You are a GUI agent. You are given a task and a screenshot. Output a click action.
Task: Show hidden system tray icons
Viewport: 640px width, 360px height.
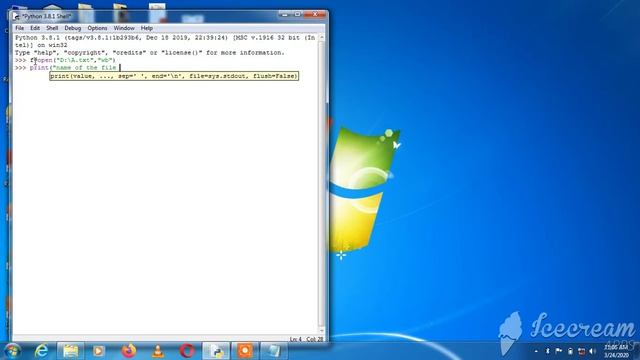(536, 351)
